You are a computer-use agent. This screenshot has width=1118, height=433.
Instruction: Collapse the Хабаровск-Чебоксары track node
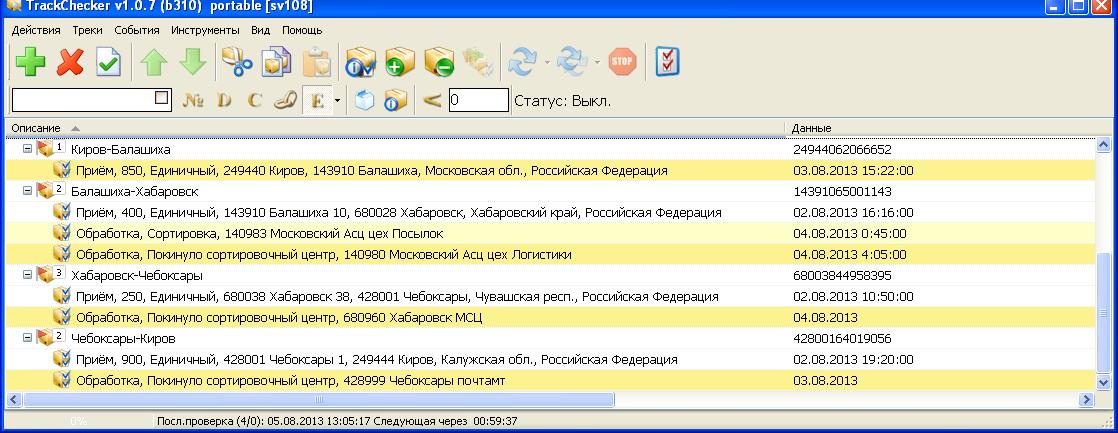pos(27,275)
